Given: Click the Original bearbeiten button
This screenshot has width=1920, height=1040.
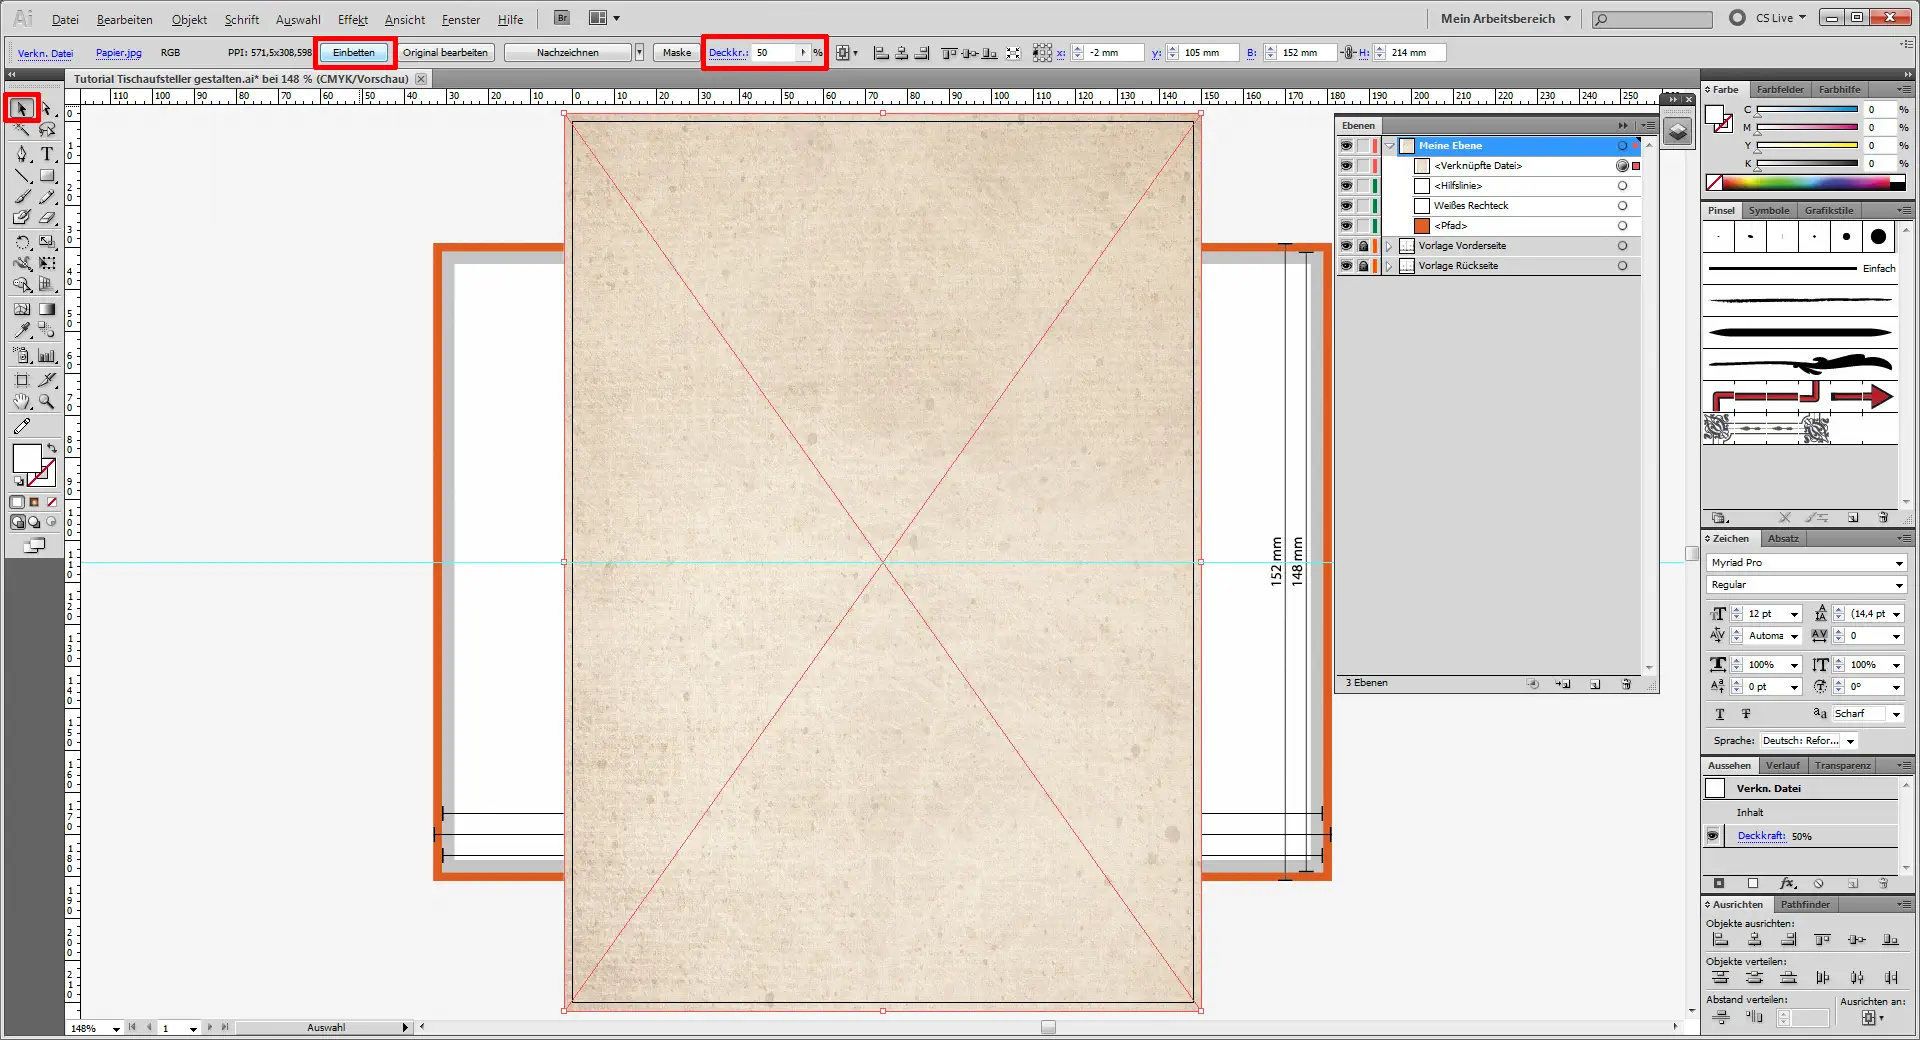Looking at the screenshot, I should (445, 53).
